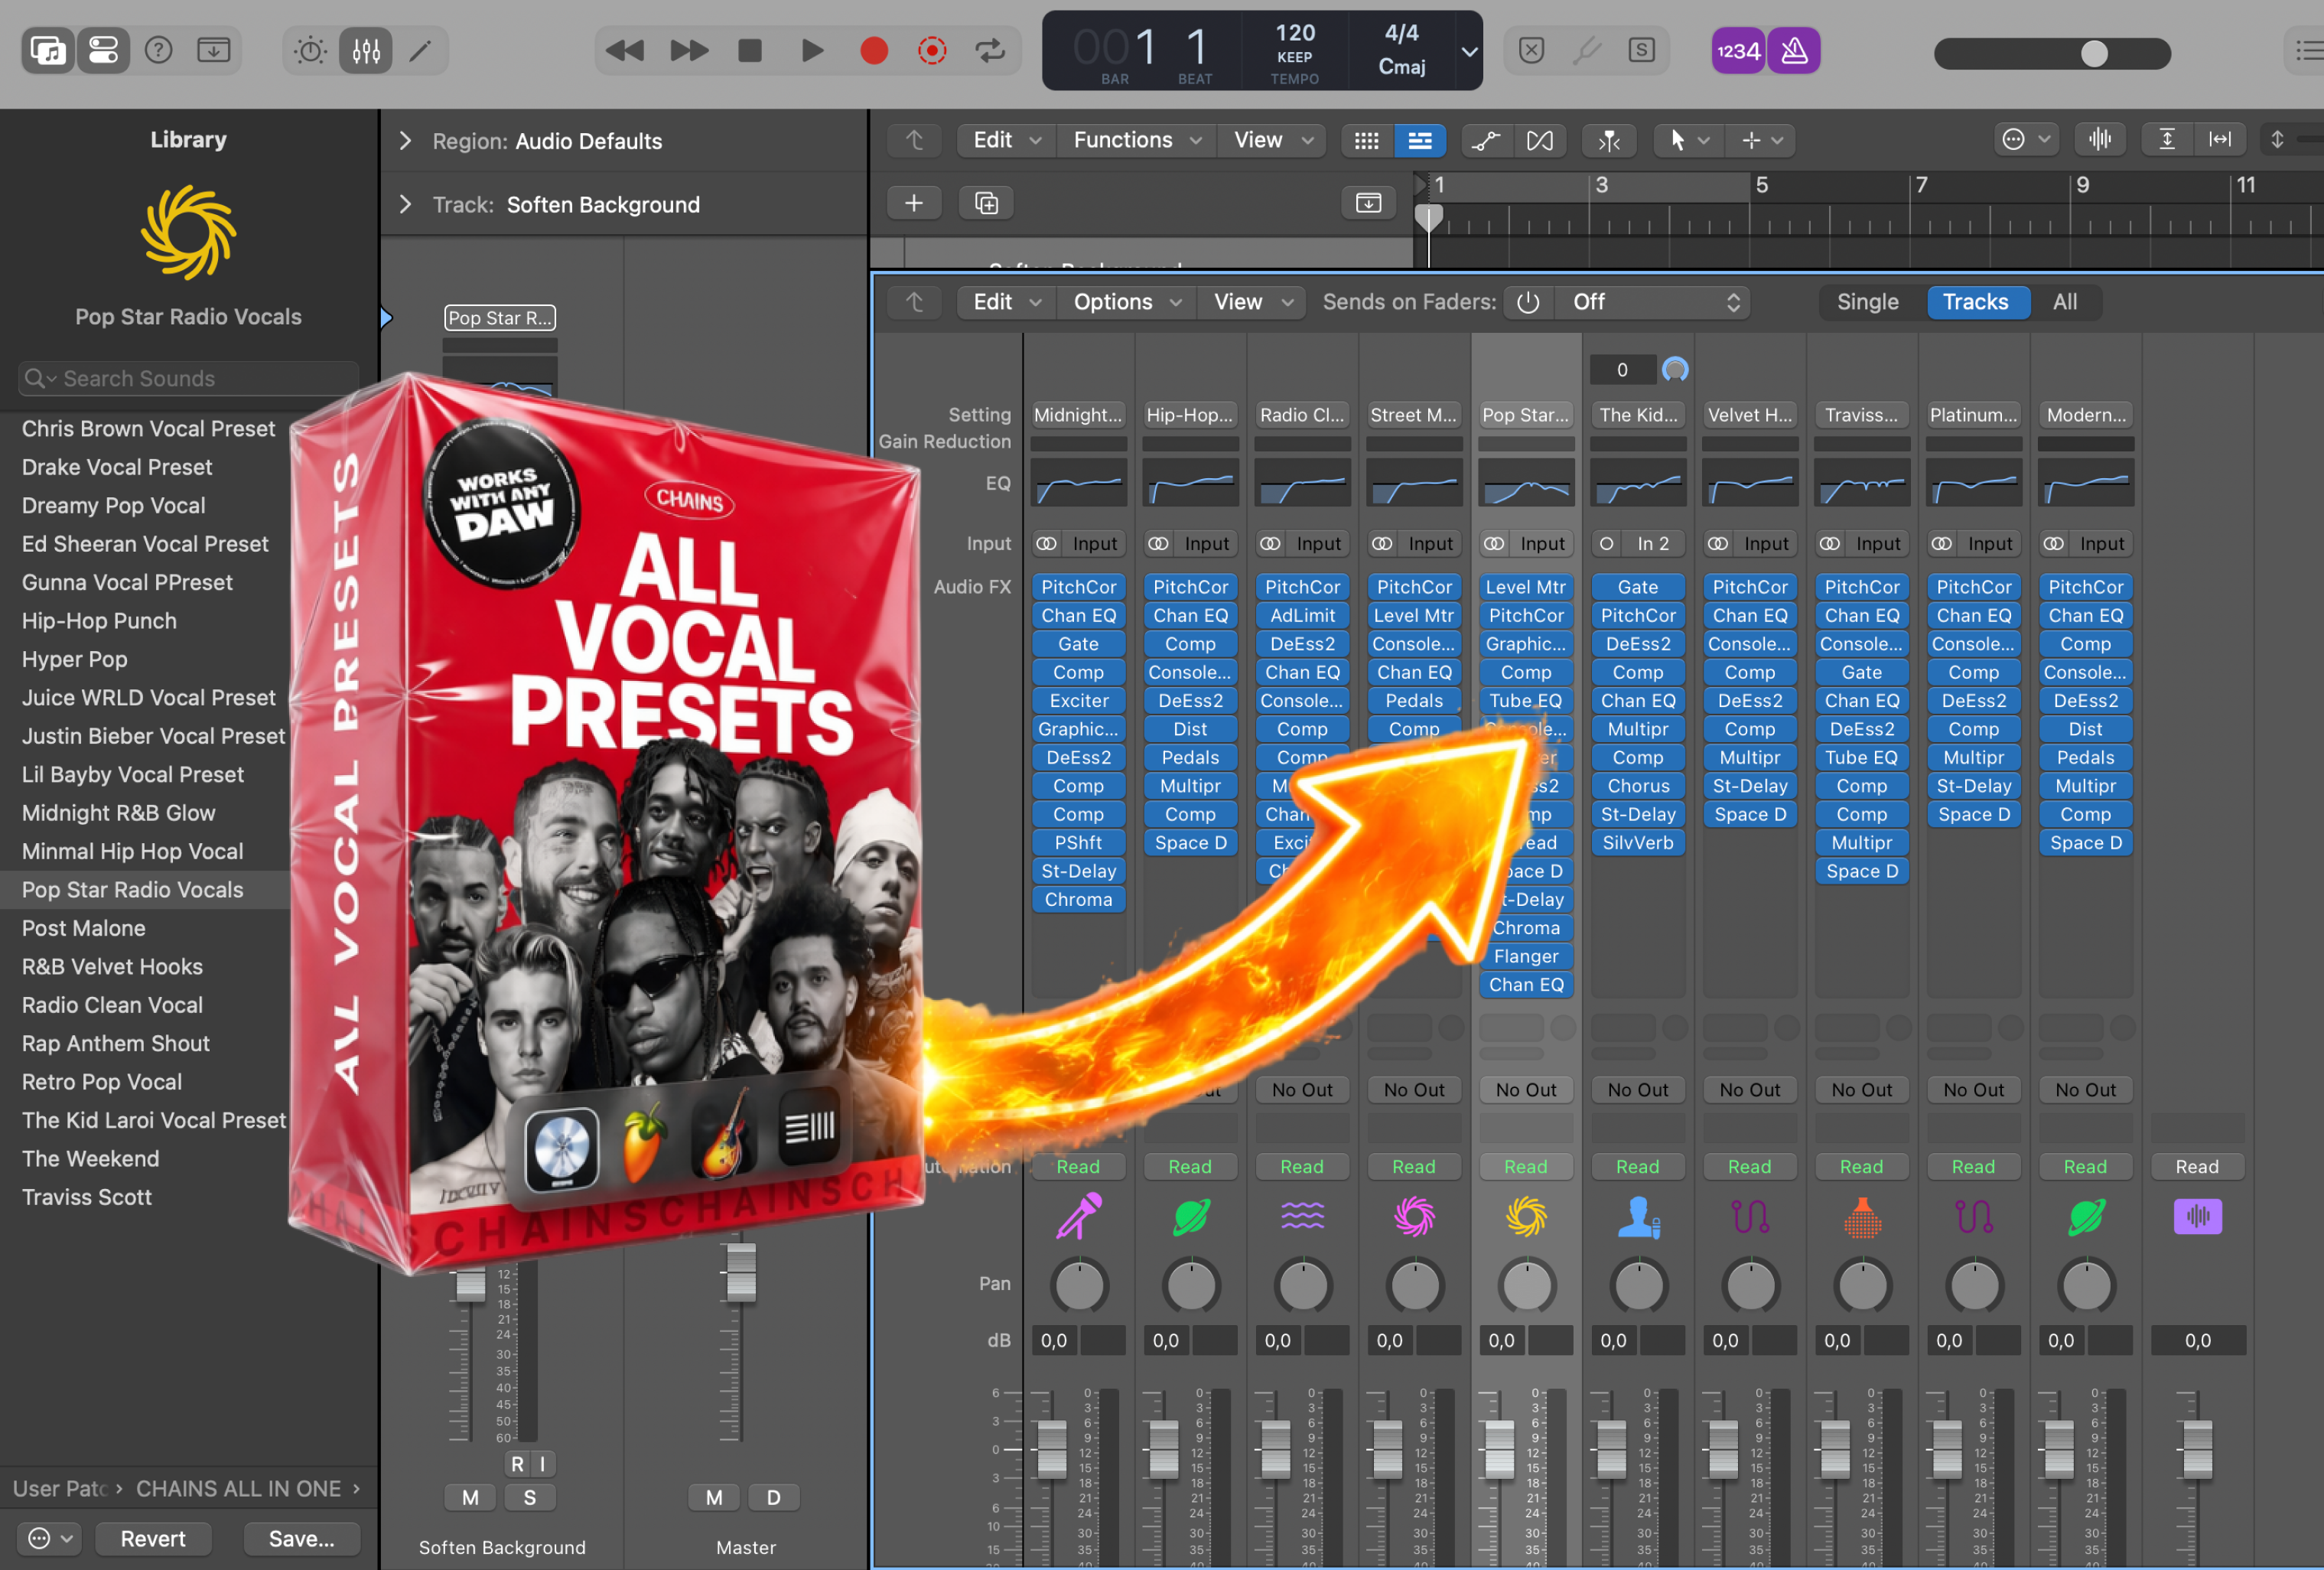Open the Mixer Options menu
Image resolution: width=2324 pixels, height=1570 pixels.
(x=1126, y=302)
